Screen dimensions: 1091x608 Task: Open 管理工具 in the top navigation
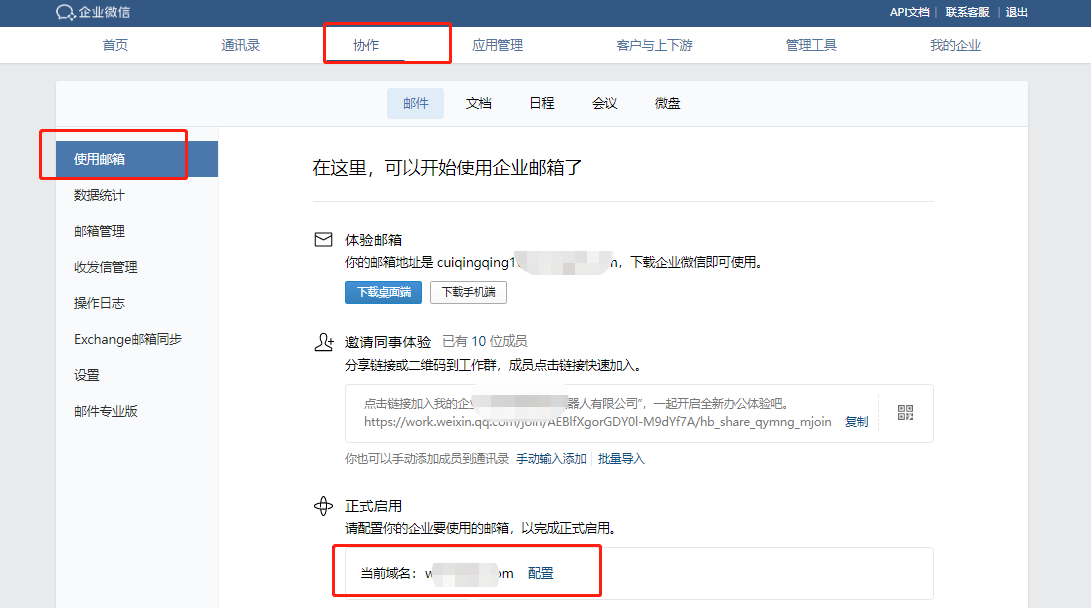click(811, 44)
